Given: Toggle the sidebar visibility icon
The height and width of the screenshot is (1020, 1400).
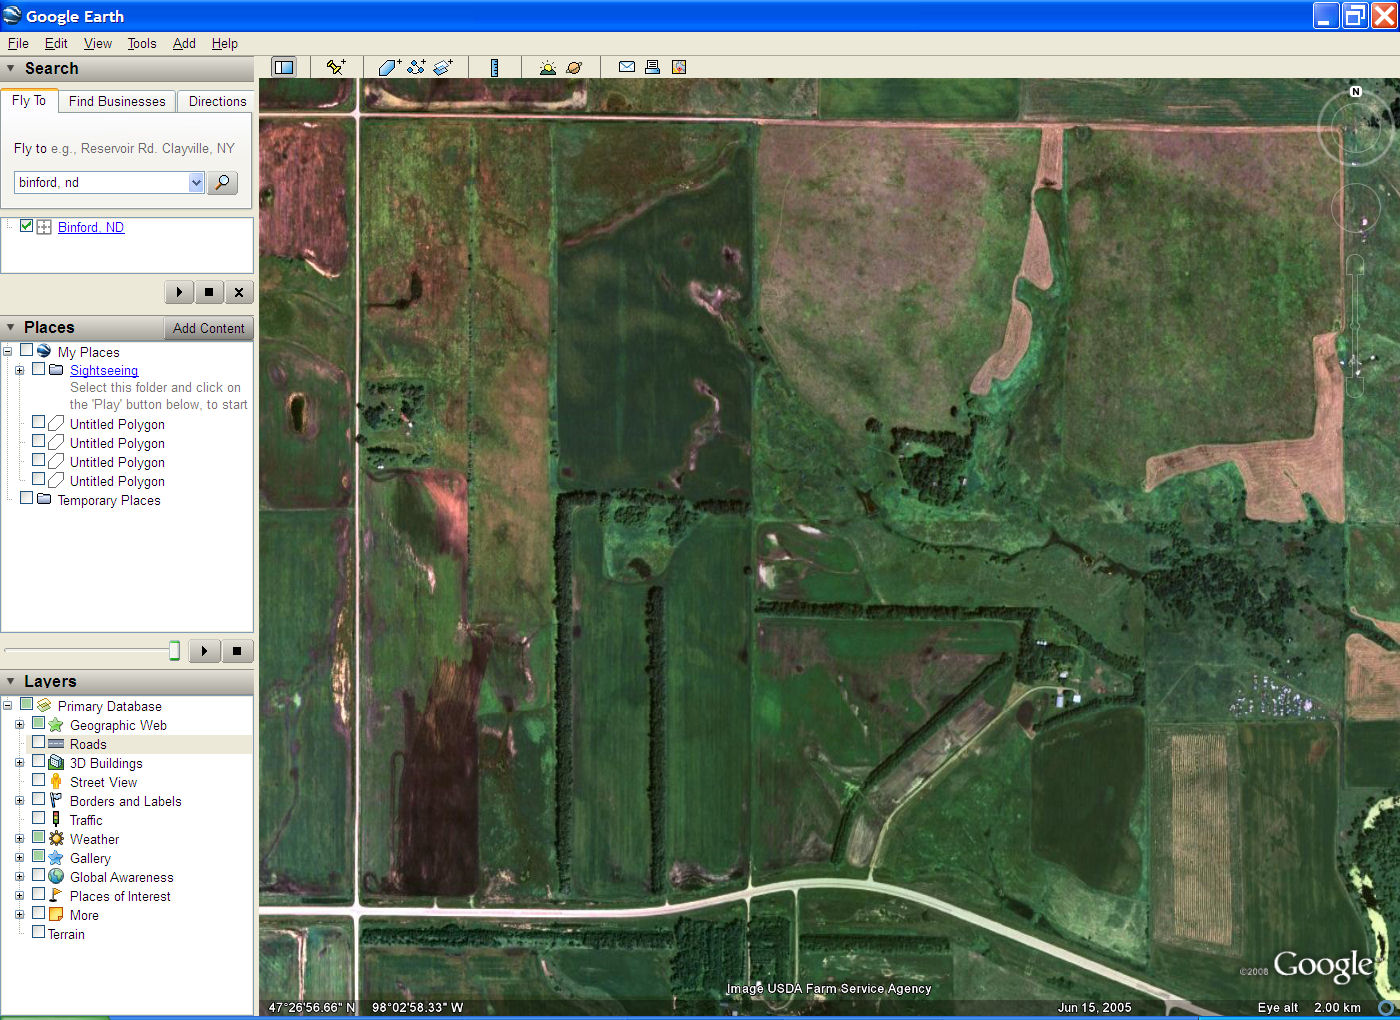Looking at the screenshot, I should click(284, 67).
